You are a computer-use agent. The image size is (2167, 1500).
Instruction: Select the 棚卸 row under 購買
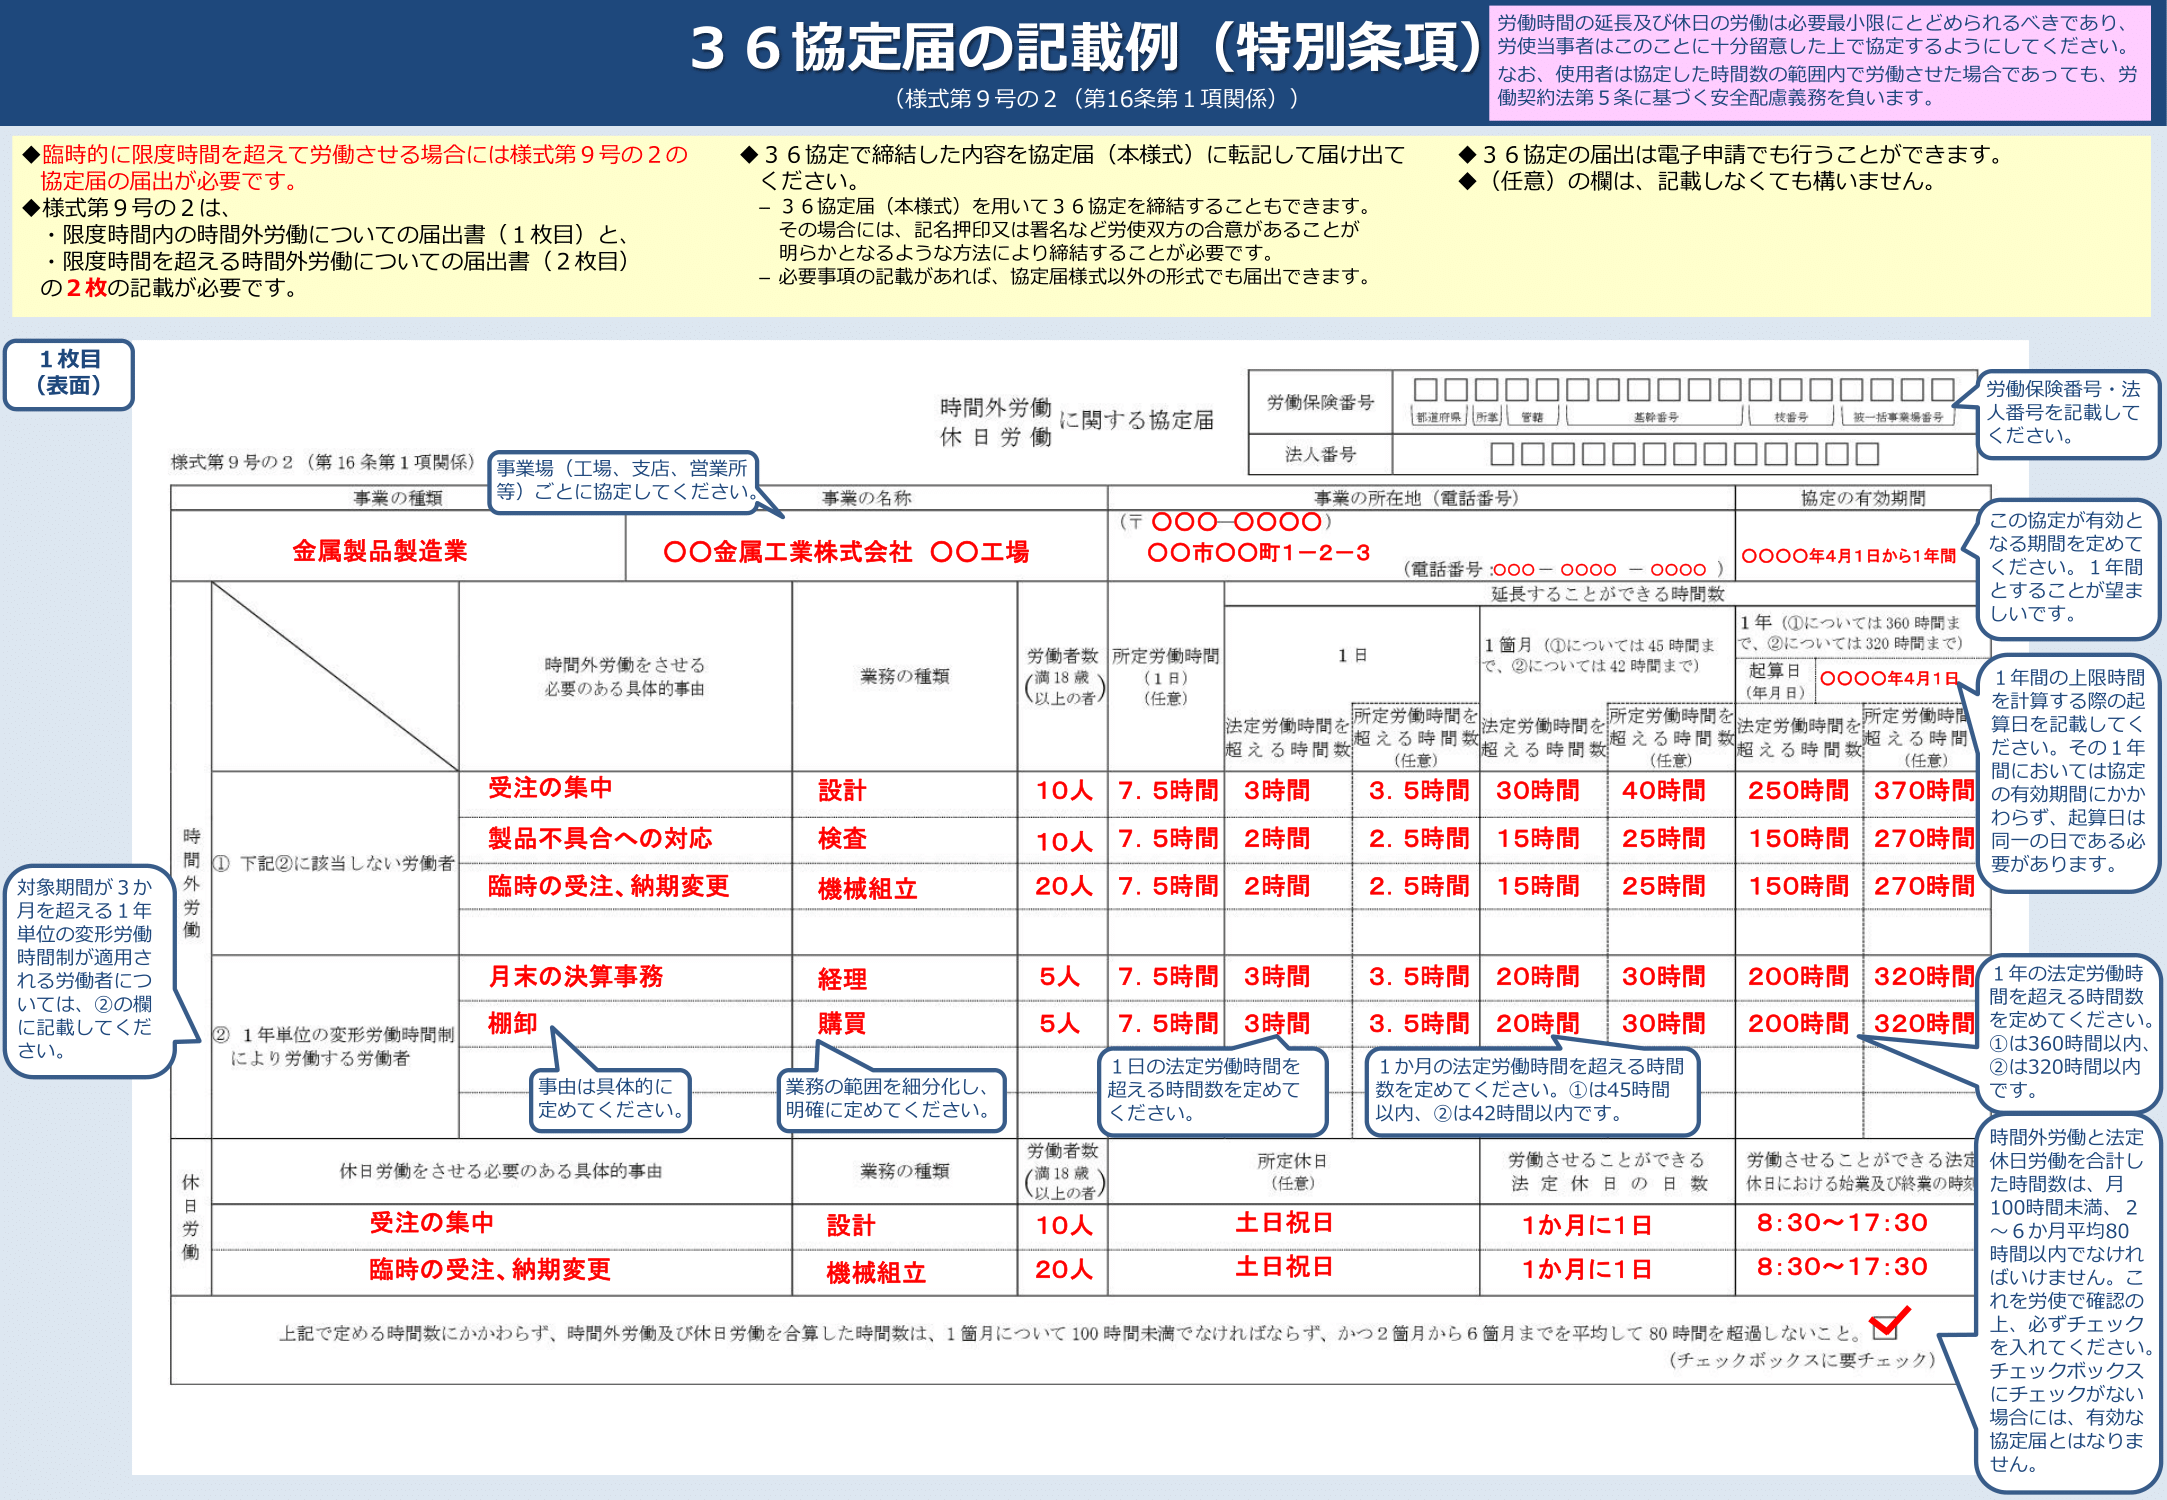512,1022
